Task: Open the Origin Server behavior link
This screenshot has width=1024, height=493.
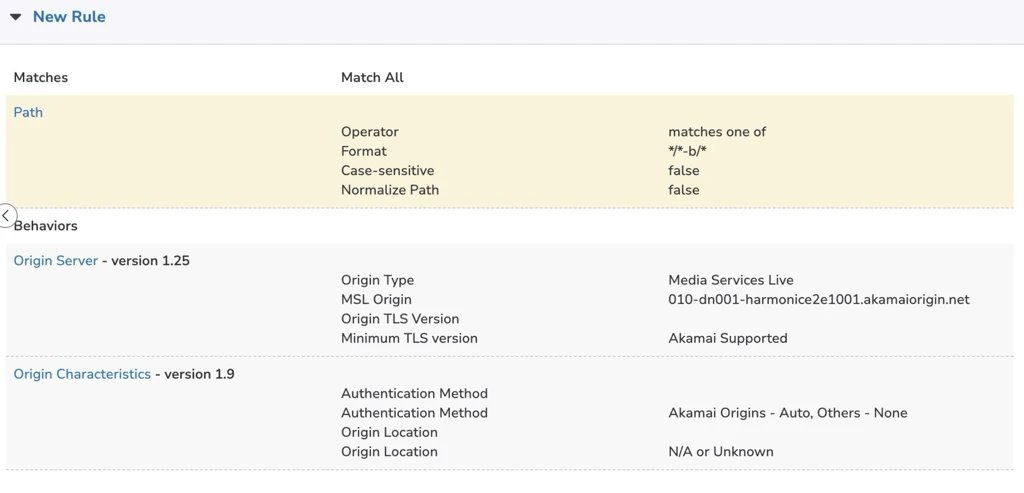Action: [56, 260]
